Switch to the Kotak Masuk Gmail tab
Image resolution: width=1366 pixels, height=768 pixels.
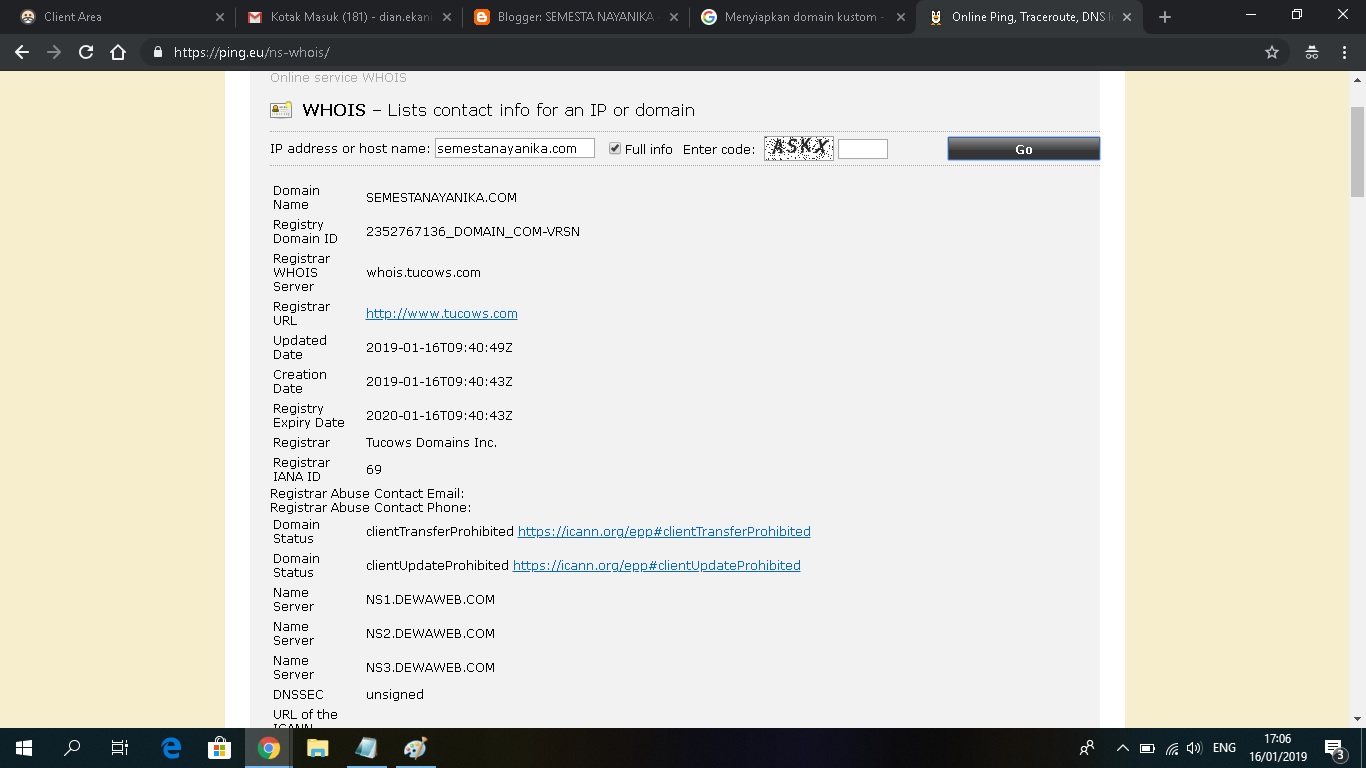(x=349, y=17)
